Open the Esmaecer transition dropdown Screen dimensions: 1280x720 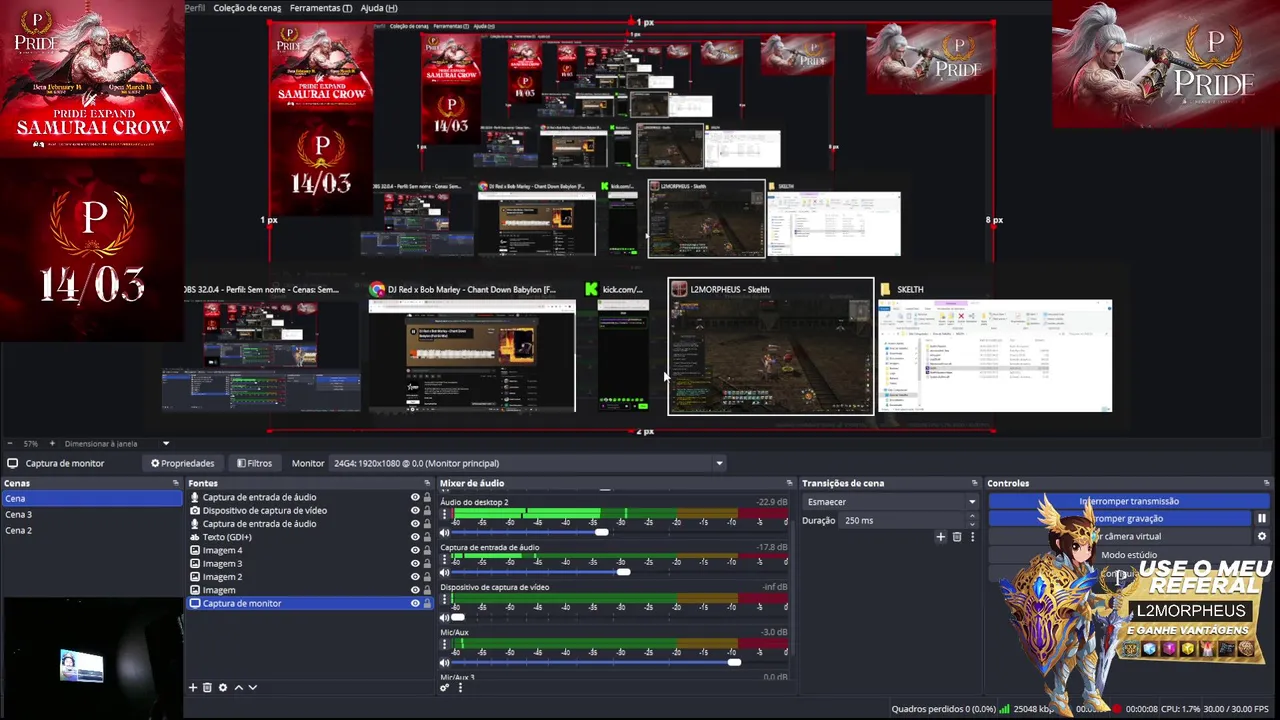coord(890,502)
